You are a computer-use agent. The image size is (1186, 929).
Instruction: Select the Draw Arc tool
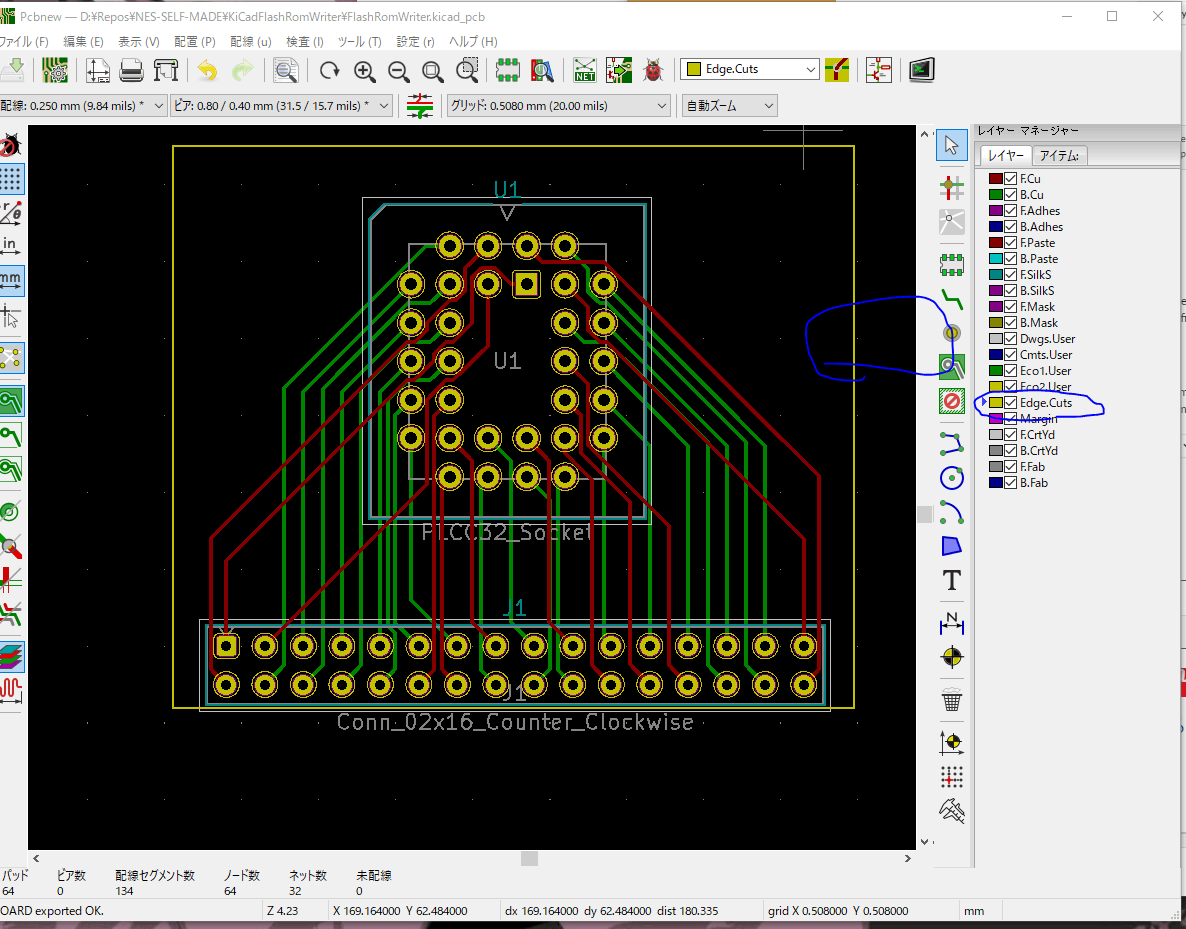tap(952, 511)
